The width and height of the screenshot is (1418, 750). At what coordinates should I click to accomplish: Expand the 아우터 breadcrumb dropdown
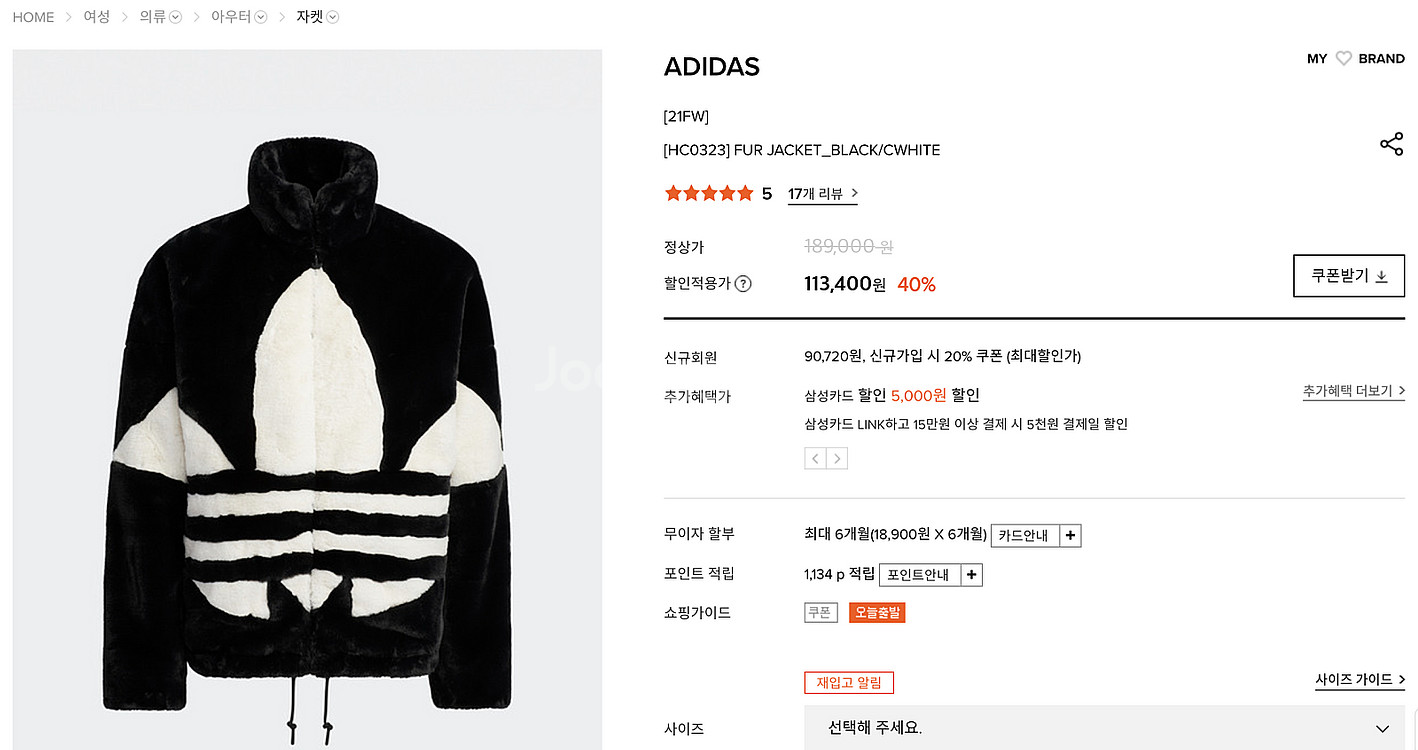pyautogui.click(x=261, y=17)
